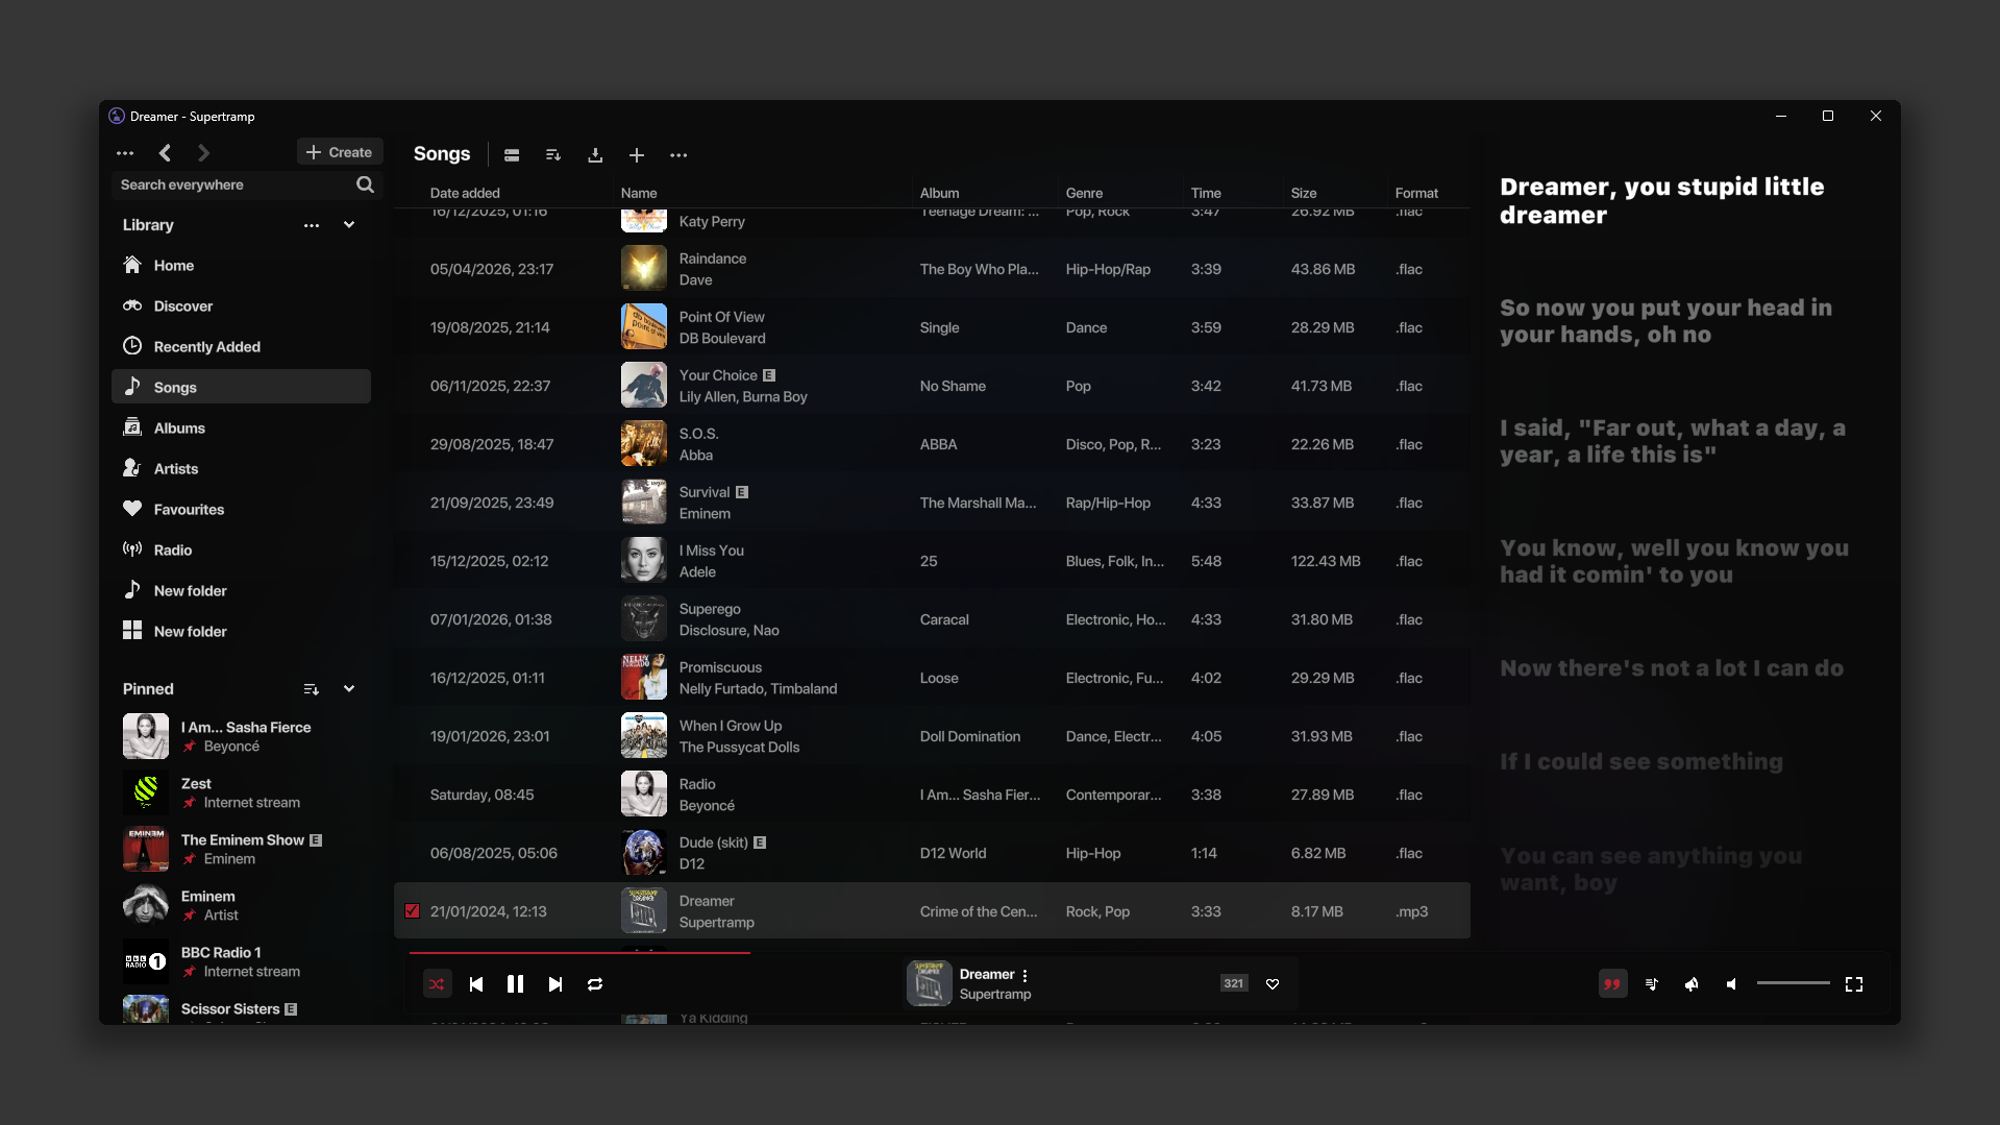This screenshot has width=2000, height=1125.
Task: Click the download icon in Songs toolbar
Action: (595, 155)
